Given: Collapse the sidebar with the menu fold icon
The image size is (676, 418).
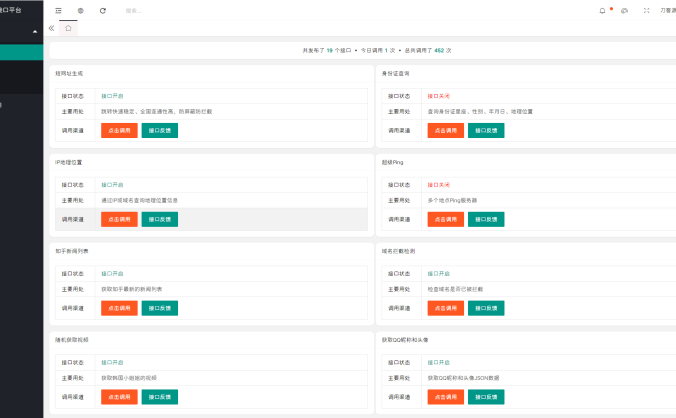Looking at the screenshot, I should click(x=59, y=10).
